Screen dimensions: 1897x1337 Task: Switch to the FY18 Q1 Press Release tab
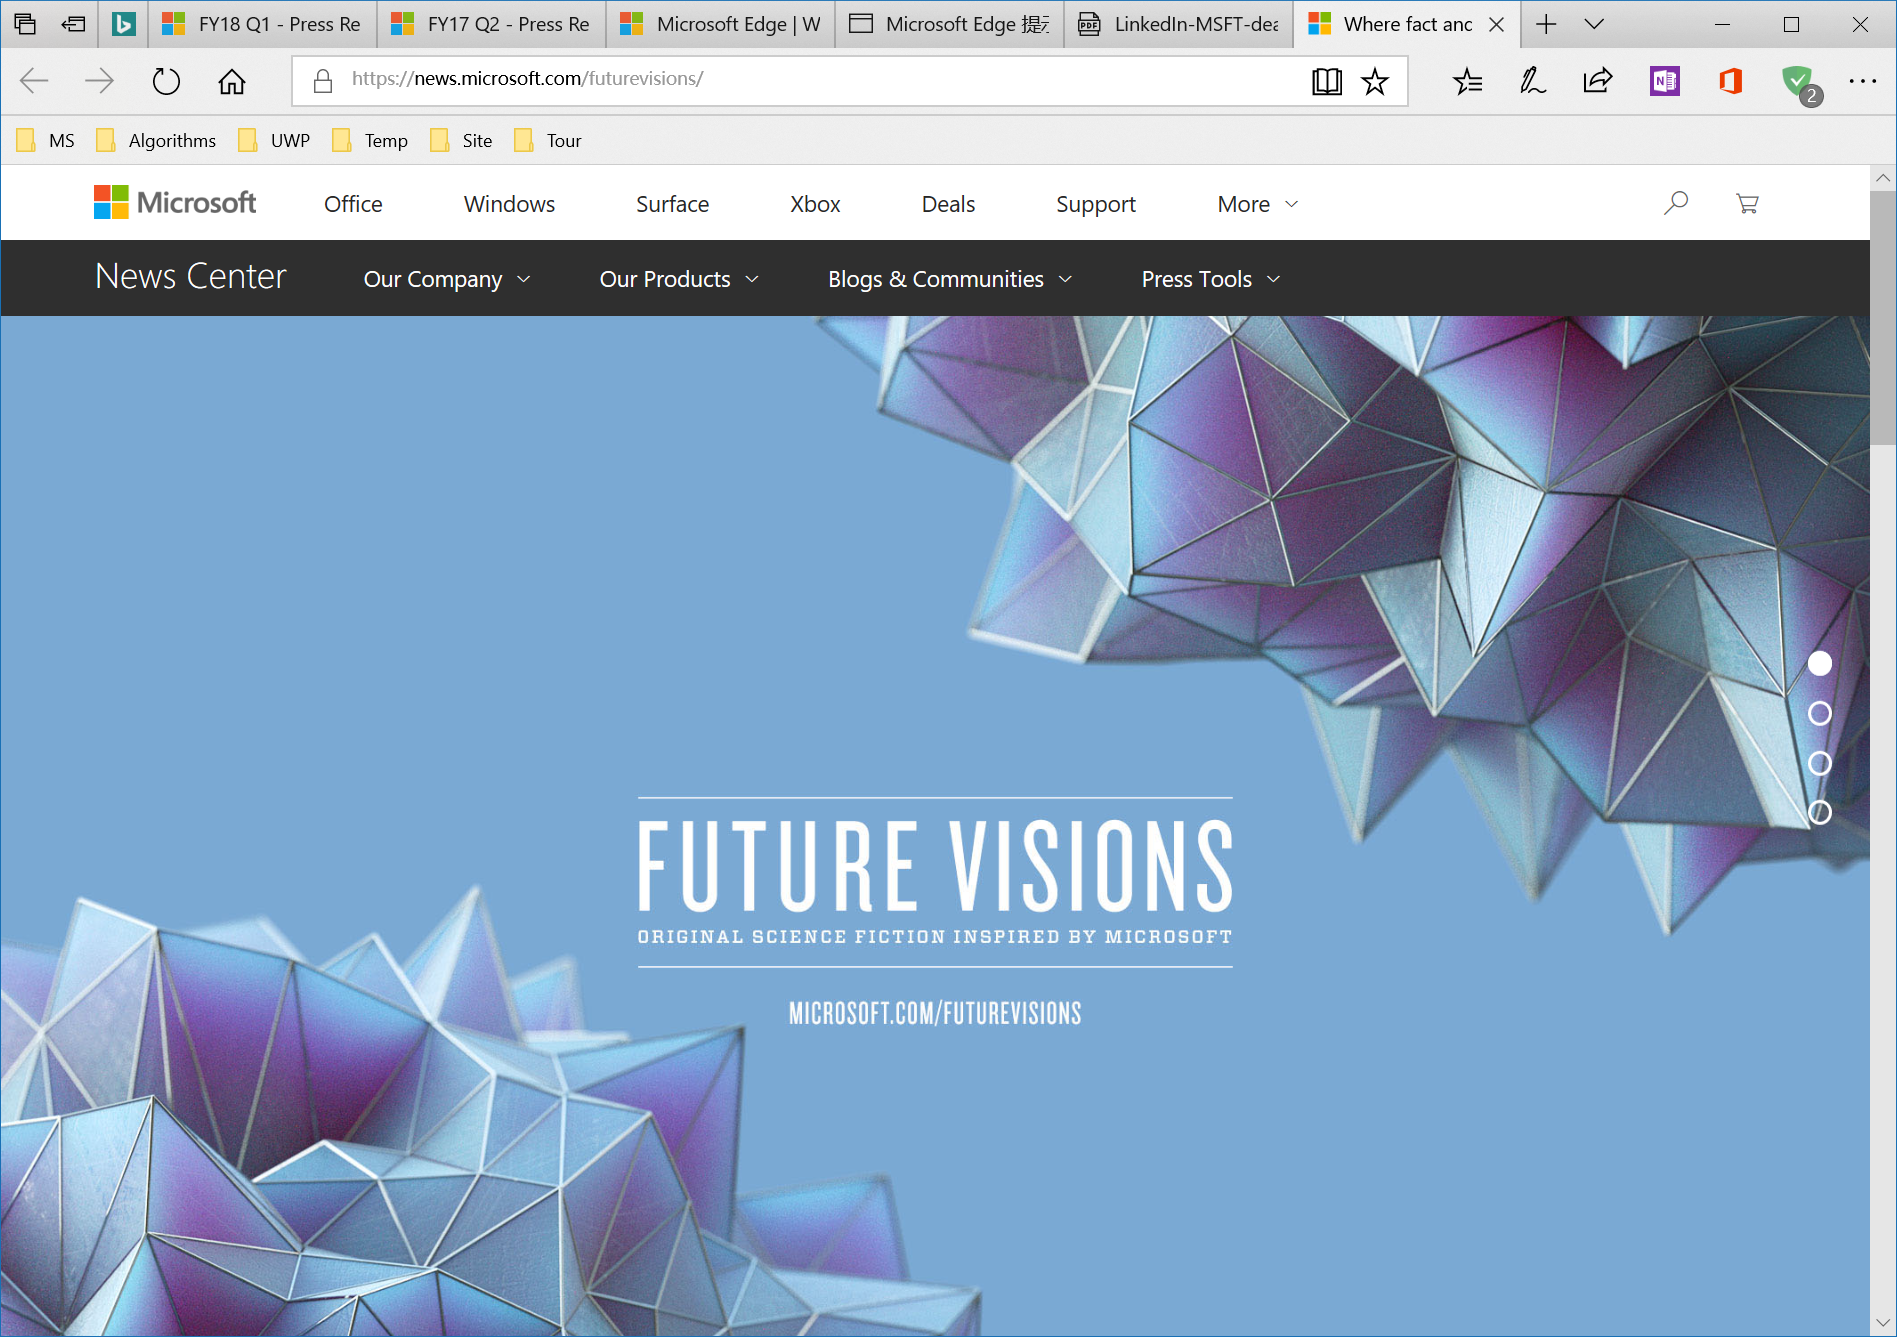(x=262, y=24)
